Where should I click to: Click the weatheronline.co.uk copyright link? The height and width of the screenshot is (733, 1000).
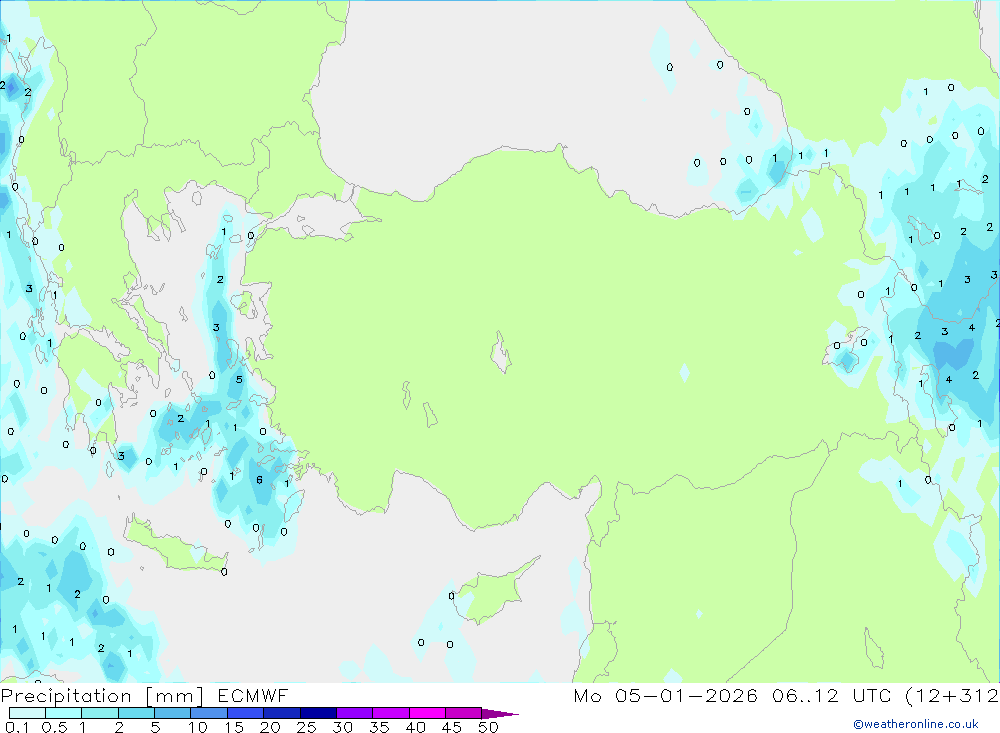(x=916, y=724)
